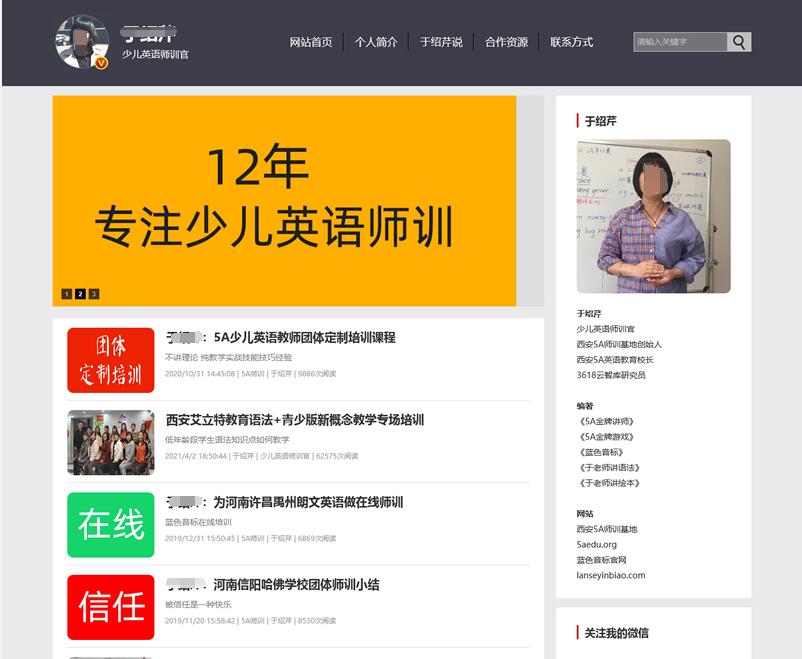Open the red 团体定制培训 thumbnail
The height and width of the screenshot is (659, 802).
110,360
